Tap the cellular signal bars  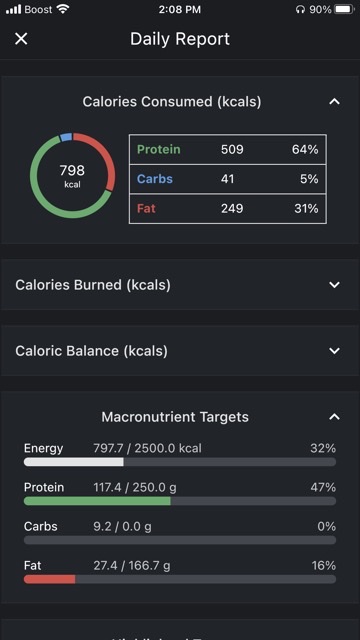point(13,9)
